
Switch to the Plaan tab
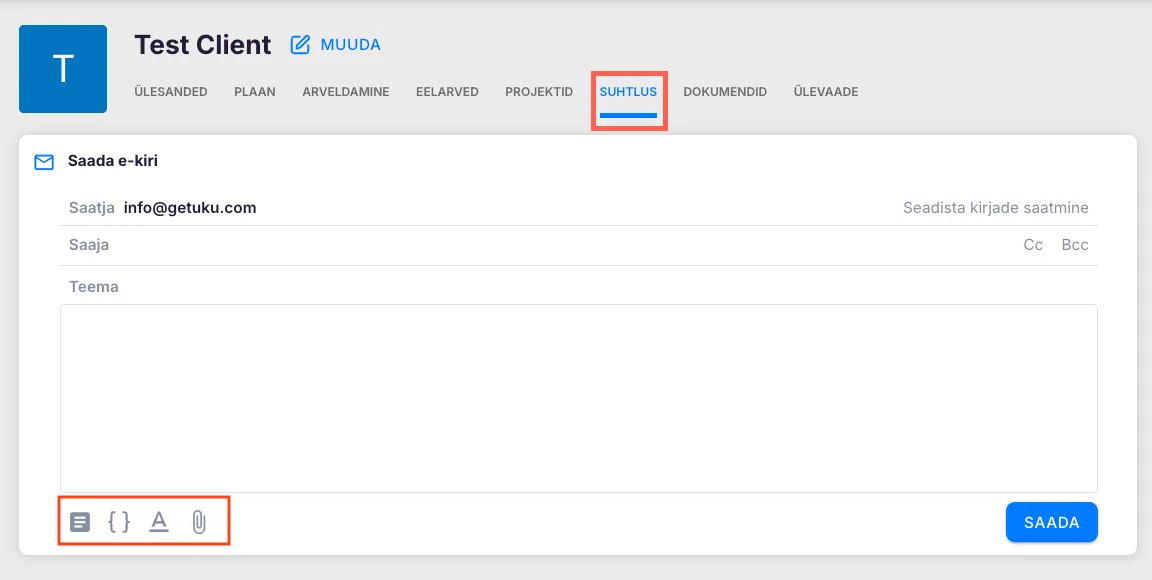255,92
